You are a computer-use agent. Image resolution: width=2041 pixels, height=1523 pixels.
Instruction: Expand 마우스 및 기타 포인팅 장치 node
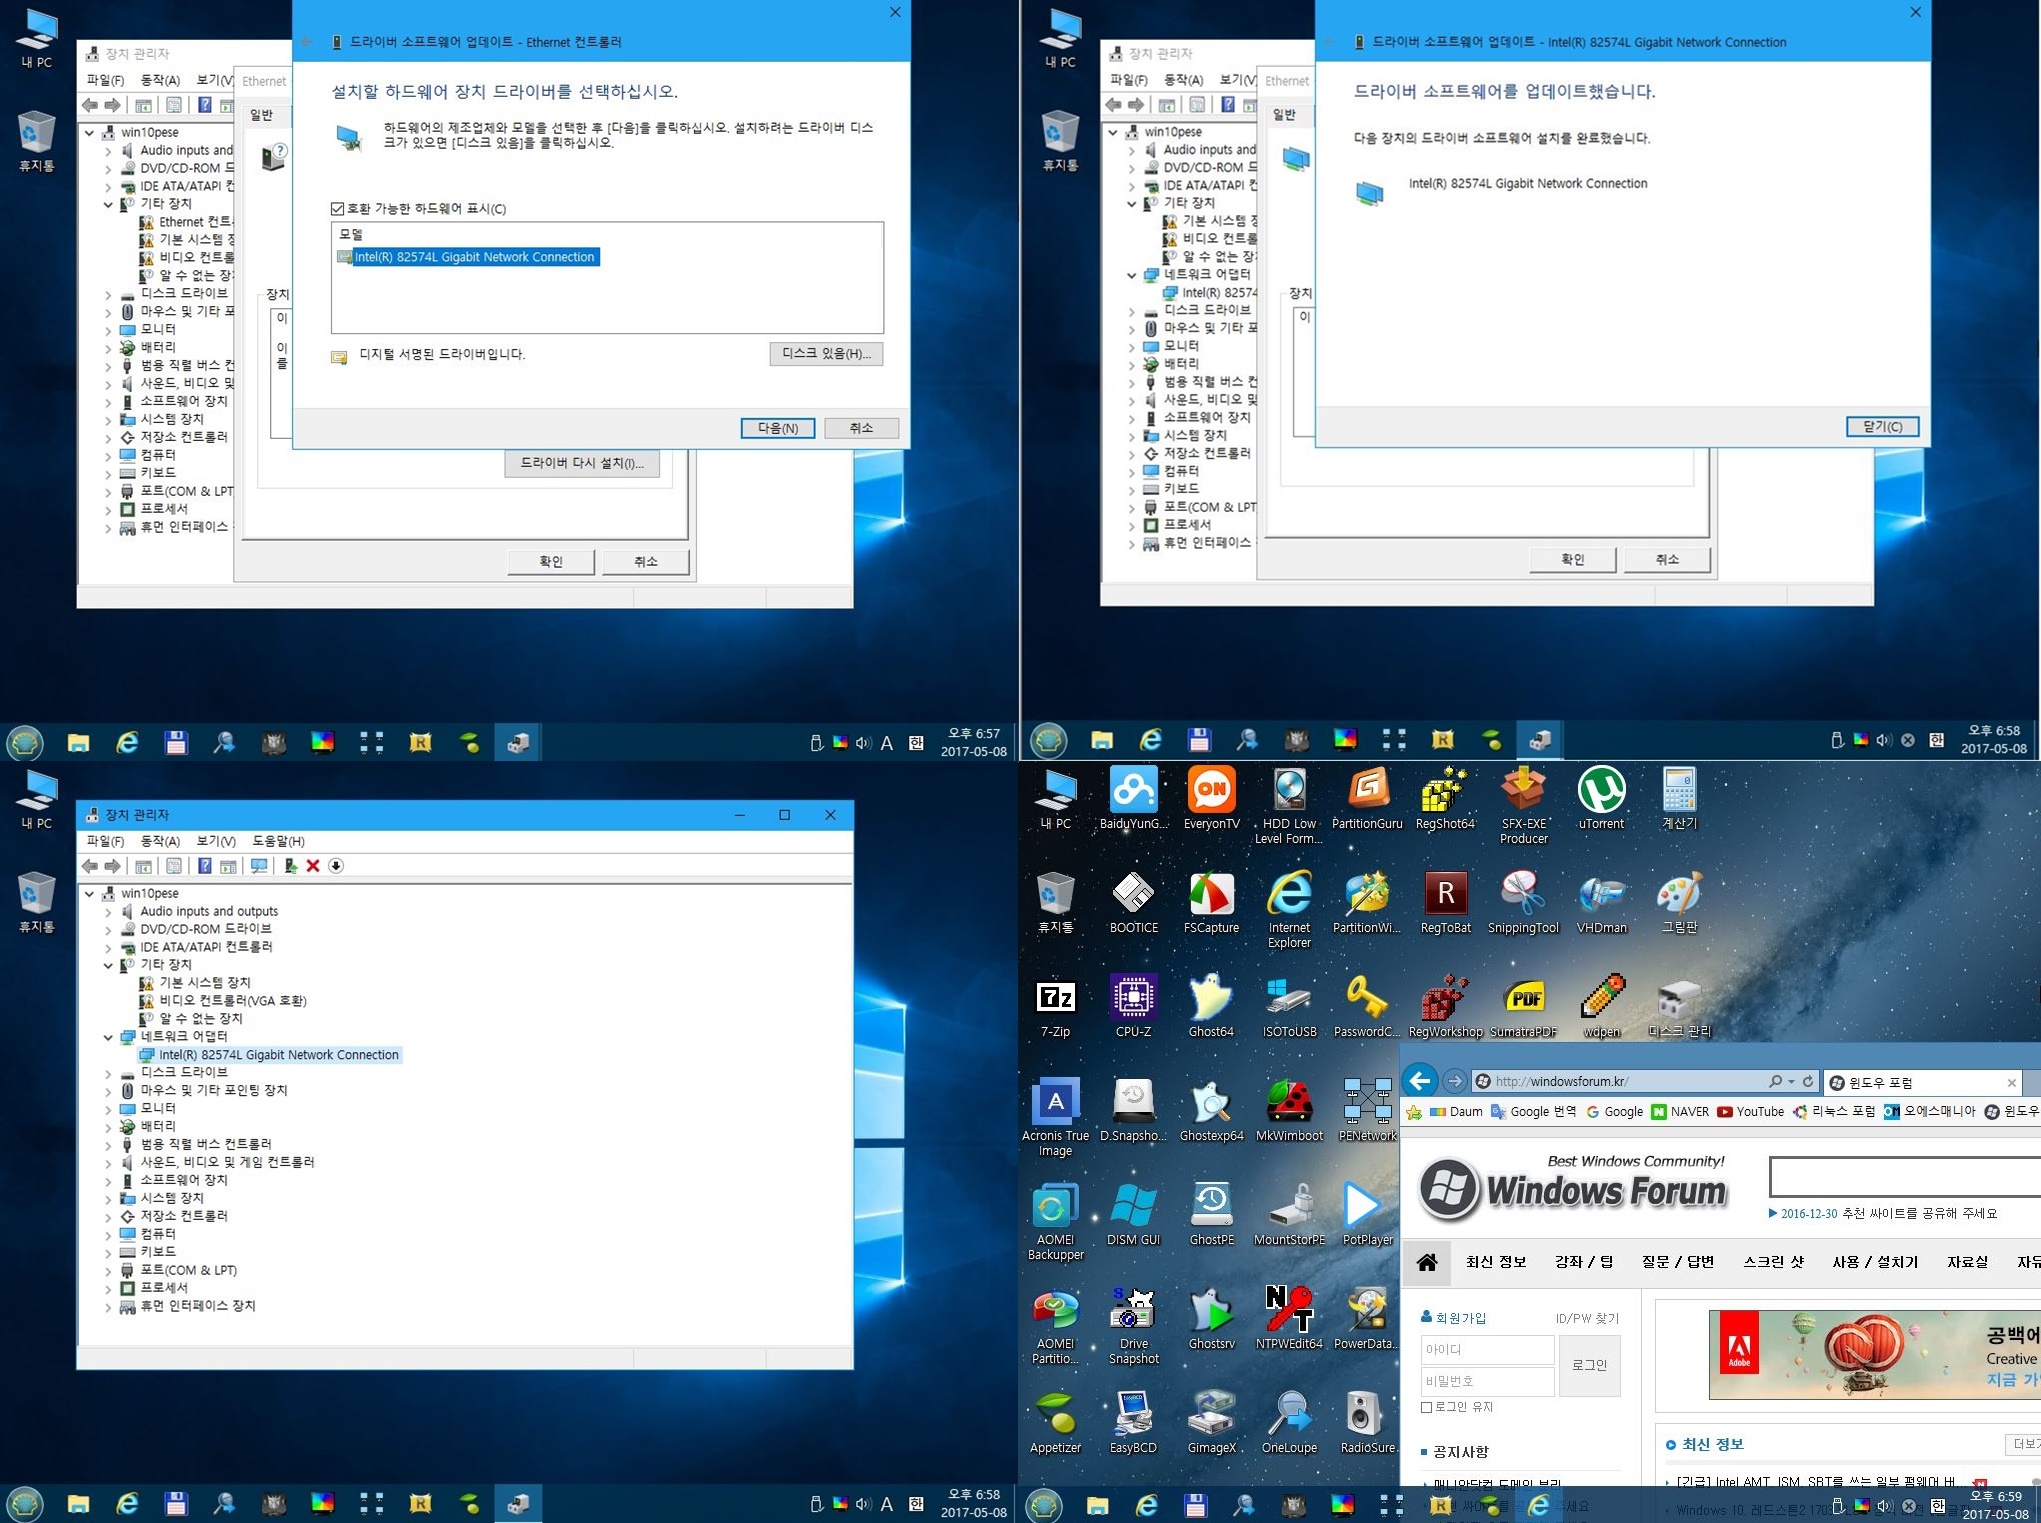coord(108,1091)
